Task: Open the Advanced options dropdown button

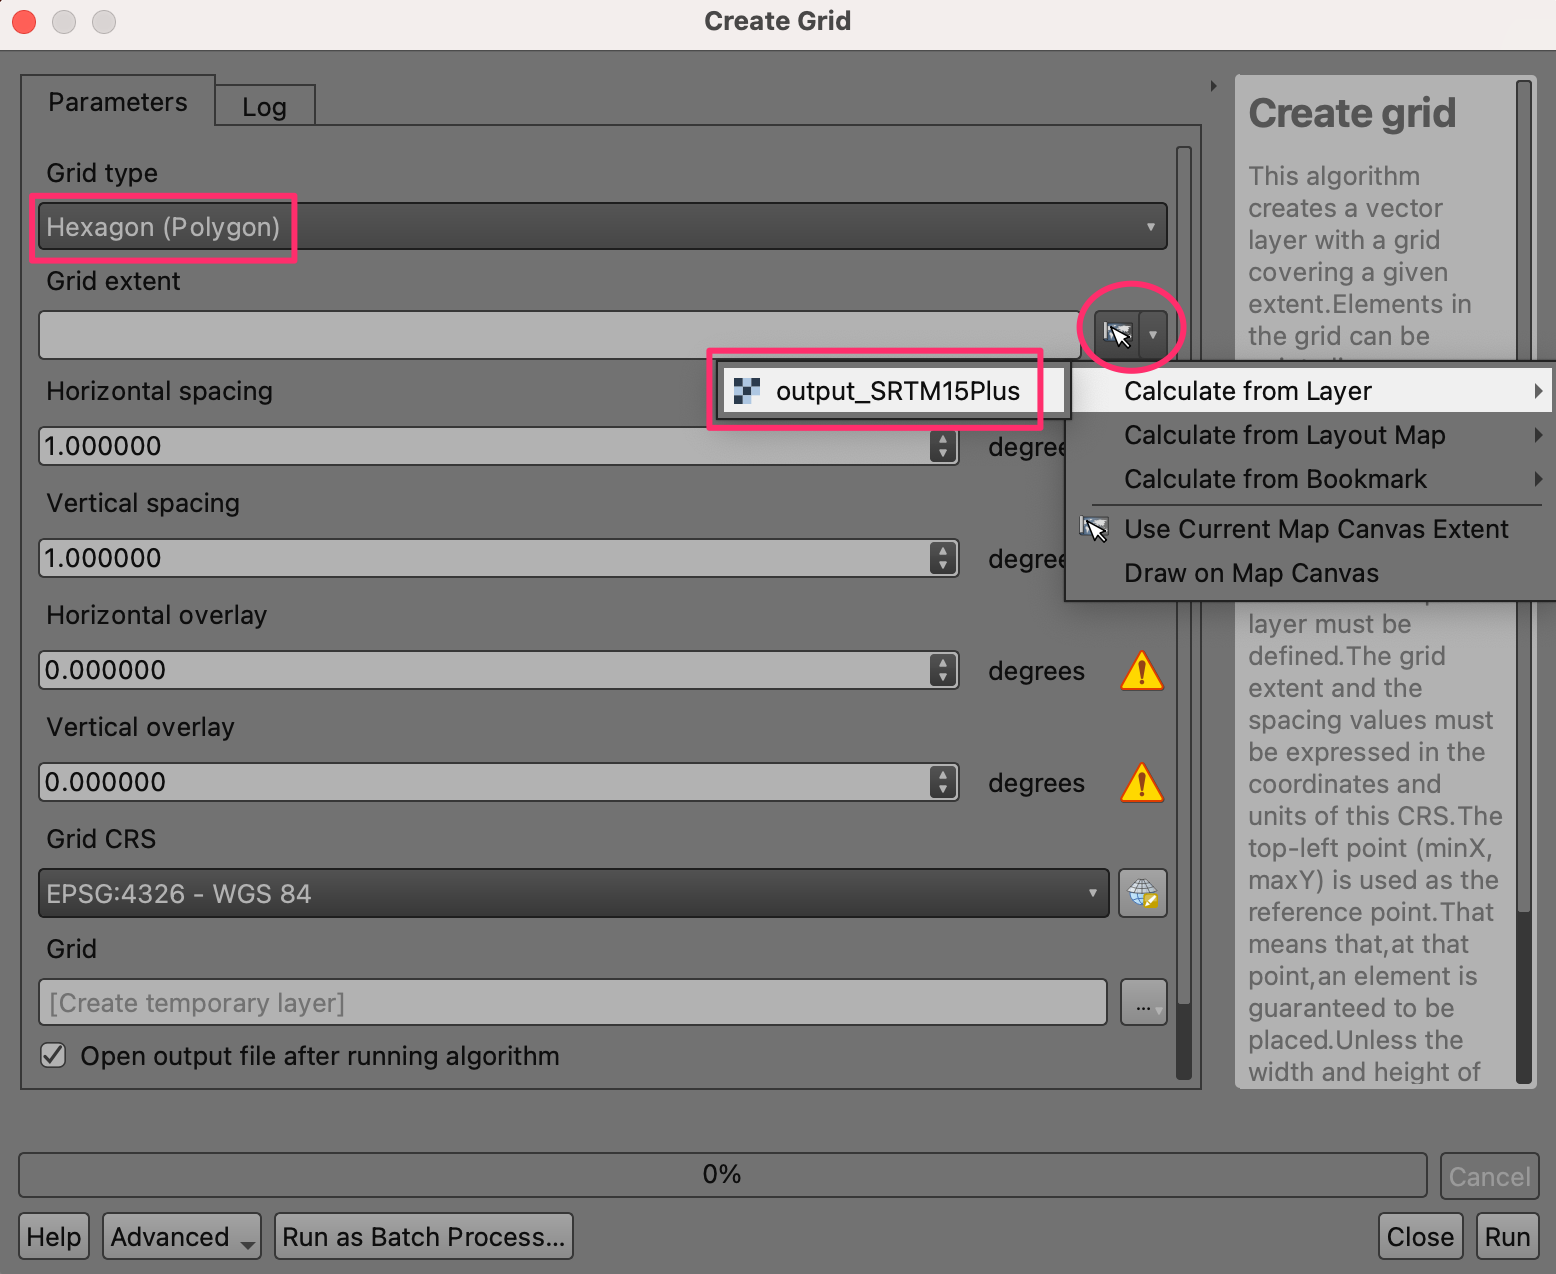Action: [181, 1237]
